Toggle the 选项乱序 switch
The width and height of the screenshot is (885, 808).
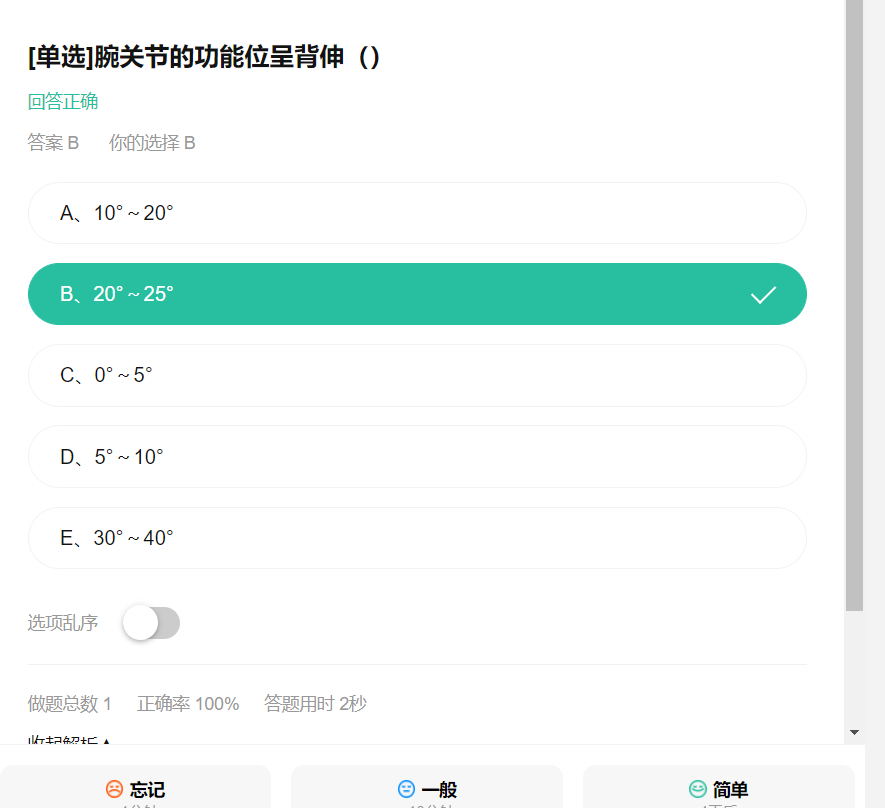(151, 623)
